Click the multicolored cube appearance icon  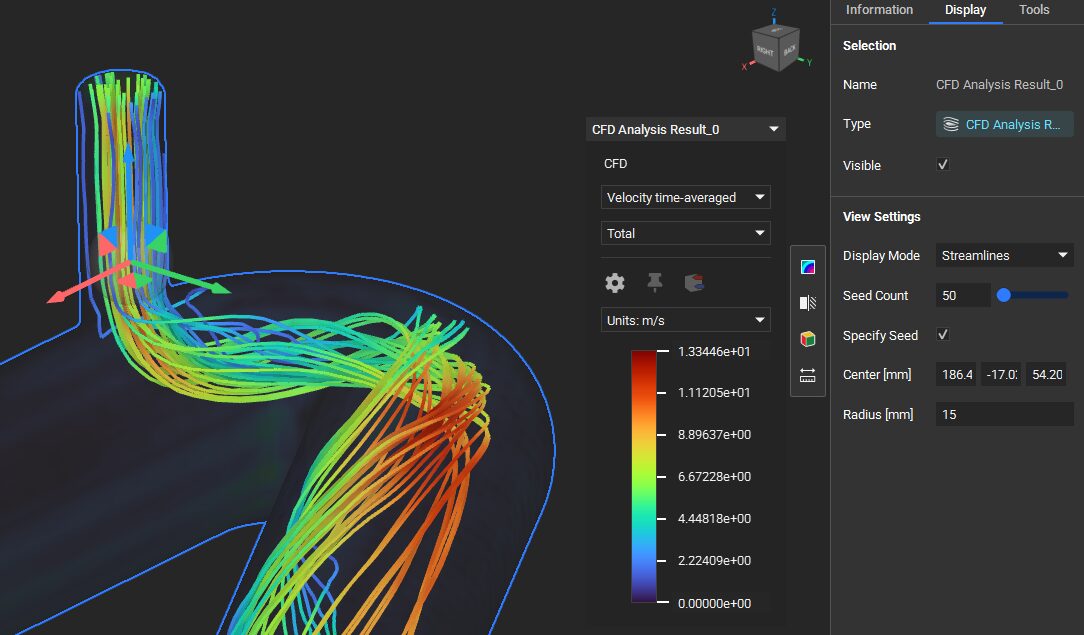(x=808, y=339)
